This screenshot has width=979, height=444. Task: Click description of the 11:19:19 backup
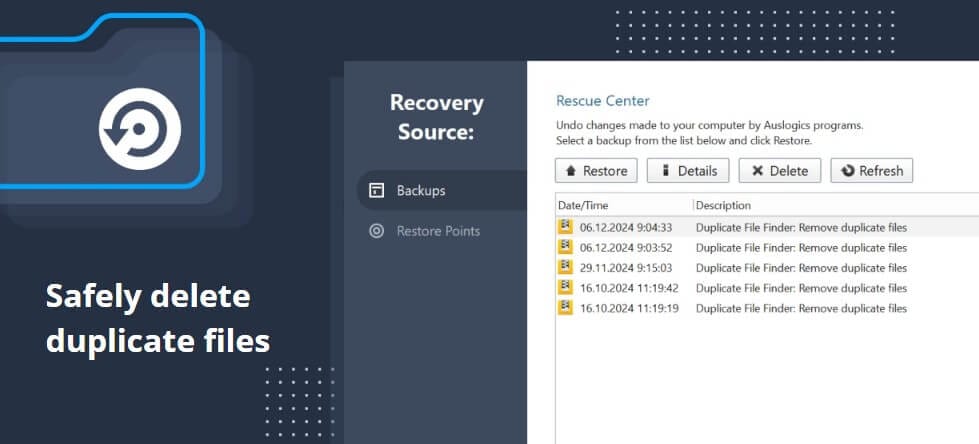(801, 308)
